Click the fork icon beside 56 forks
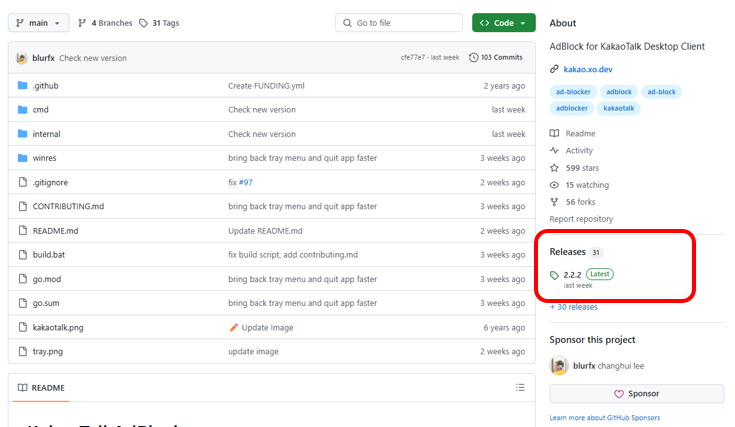735x427 pixels. tap(554, 202)
